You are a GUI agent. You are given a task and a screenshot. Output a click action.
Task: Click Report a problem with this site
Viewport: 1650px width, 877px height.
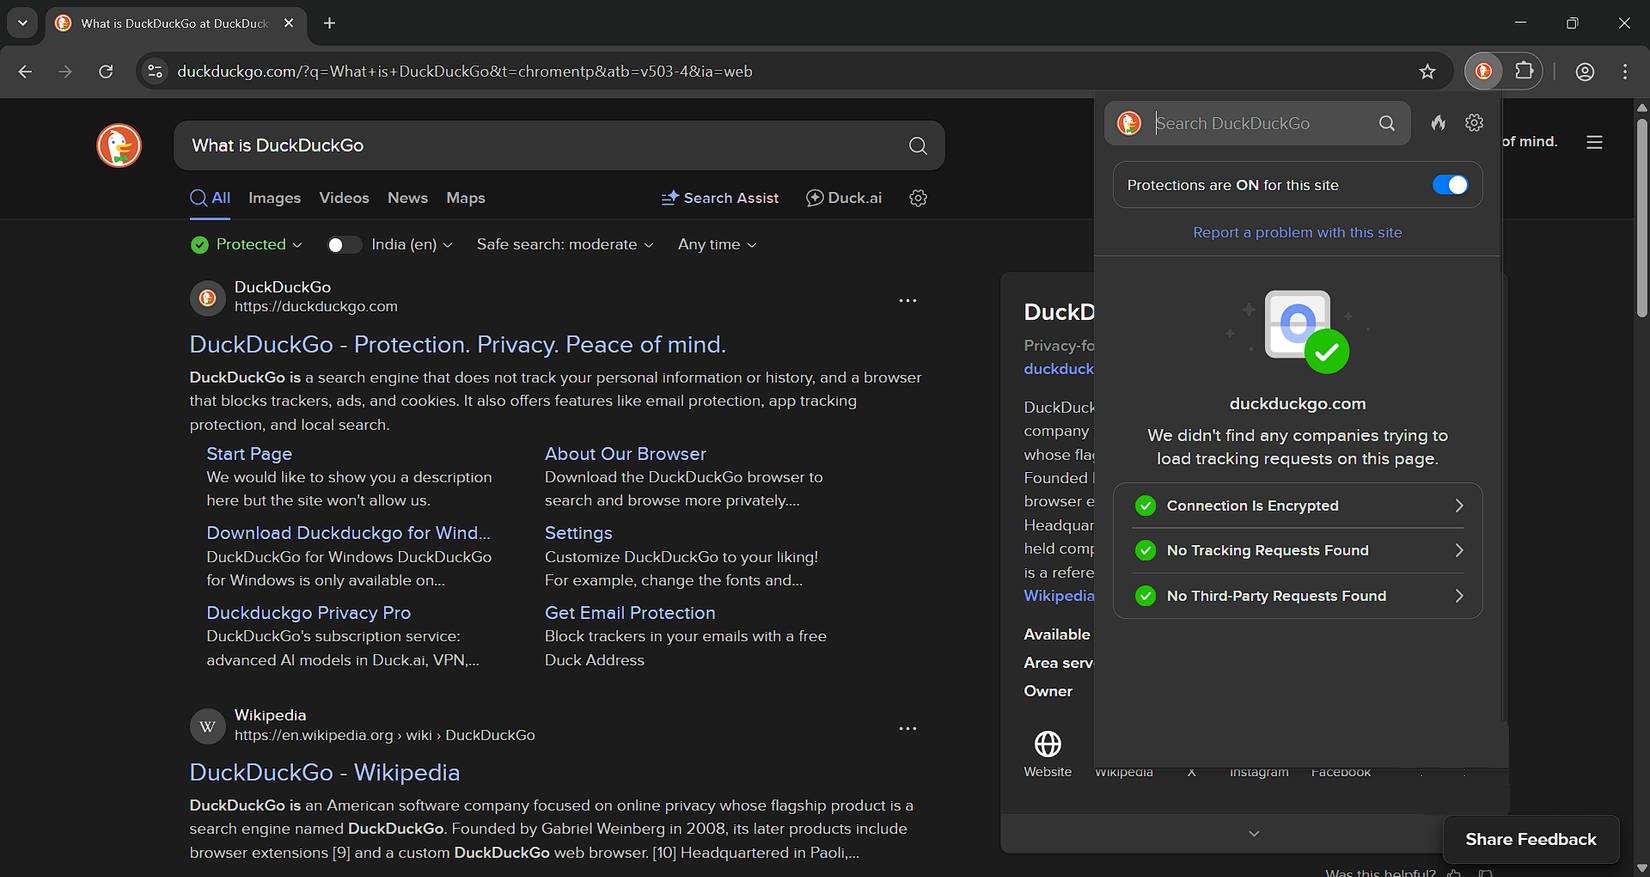tap(1297, 232)
